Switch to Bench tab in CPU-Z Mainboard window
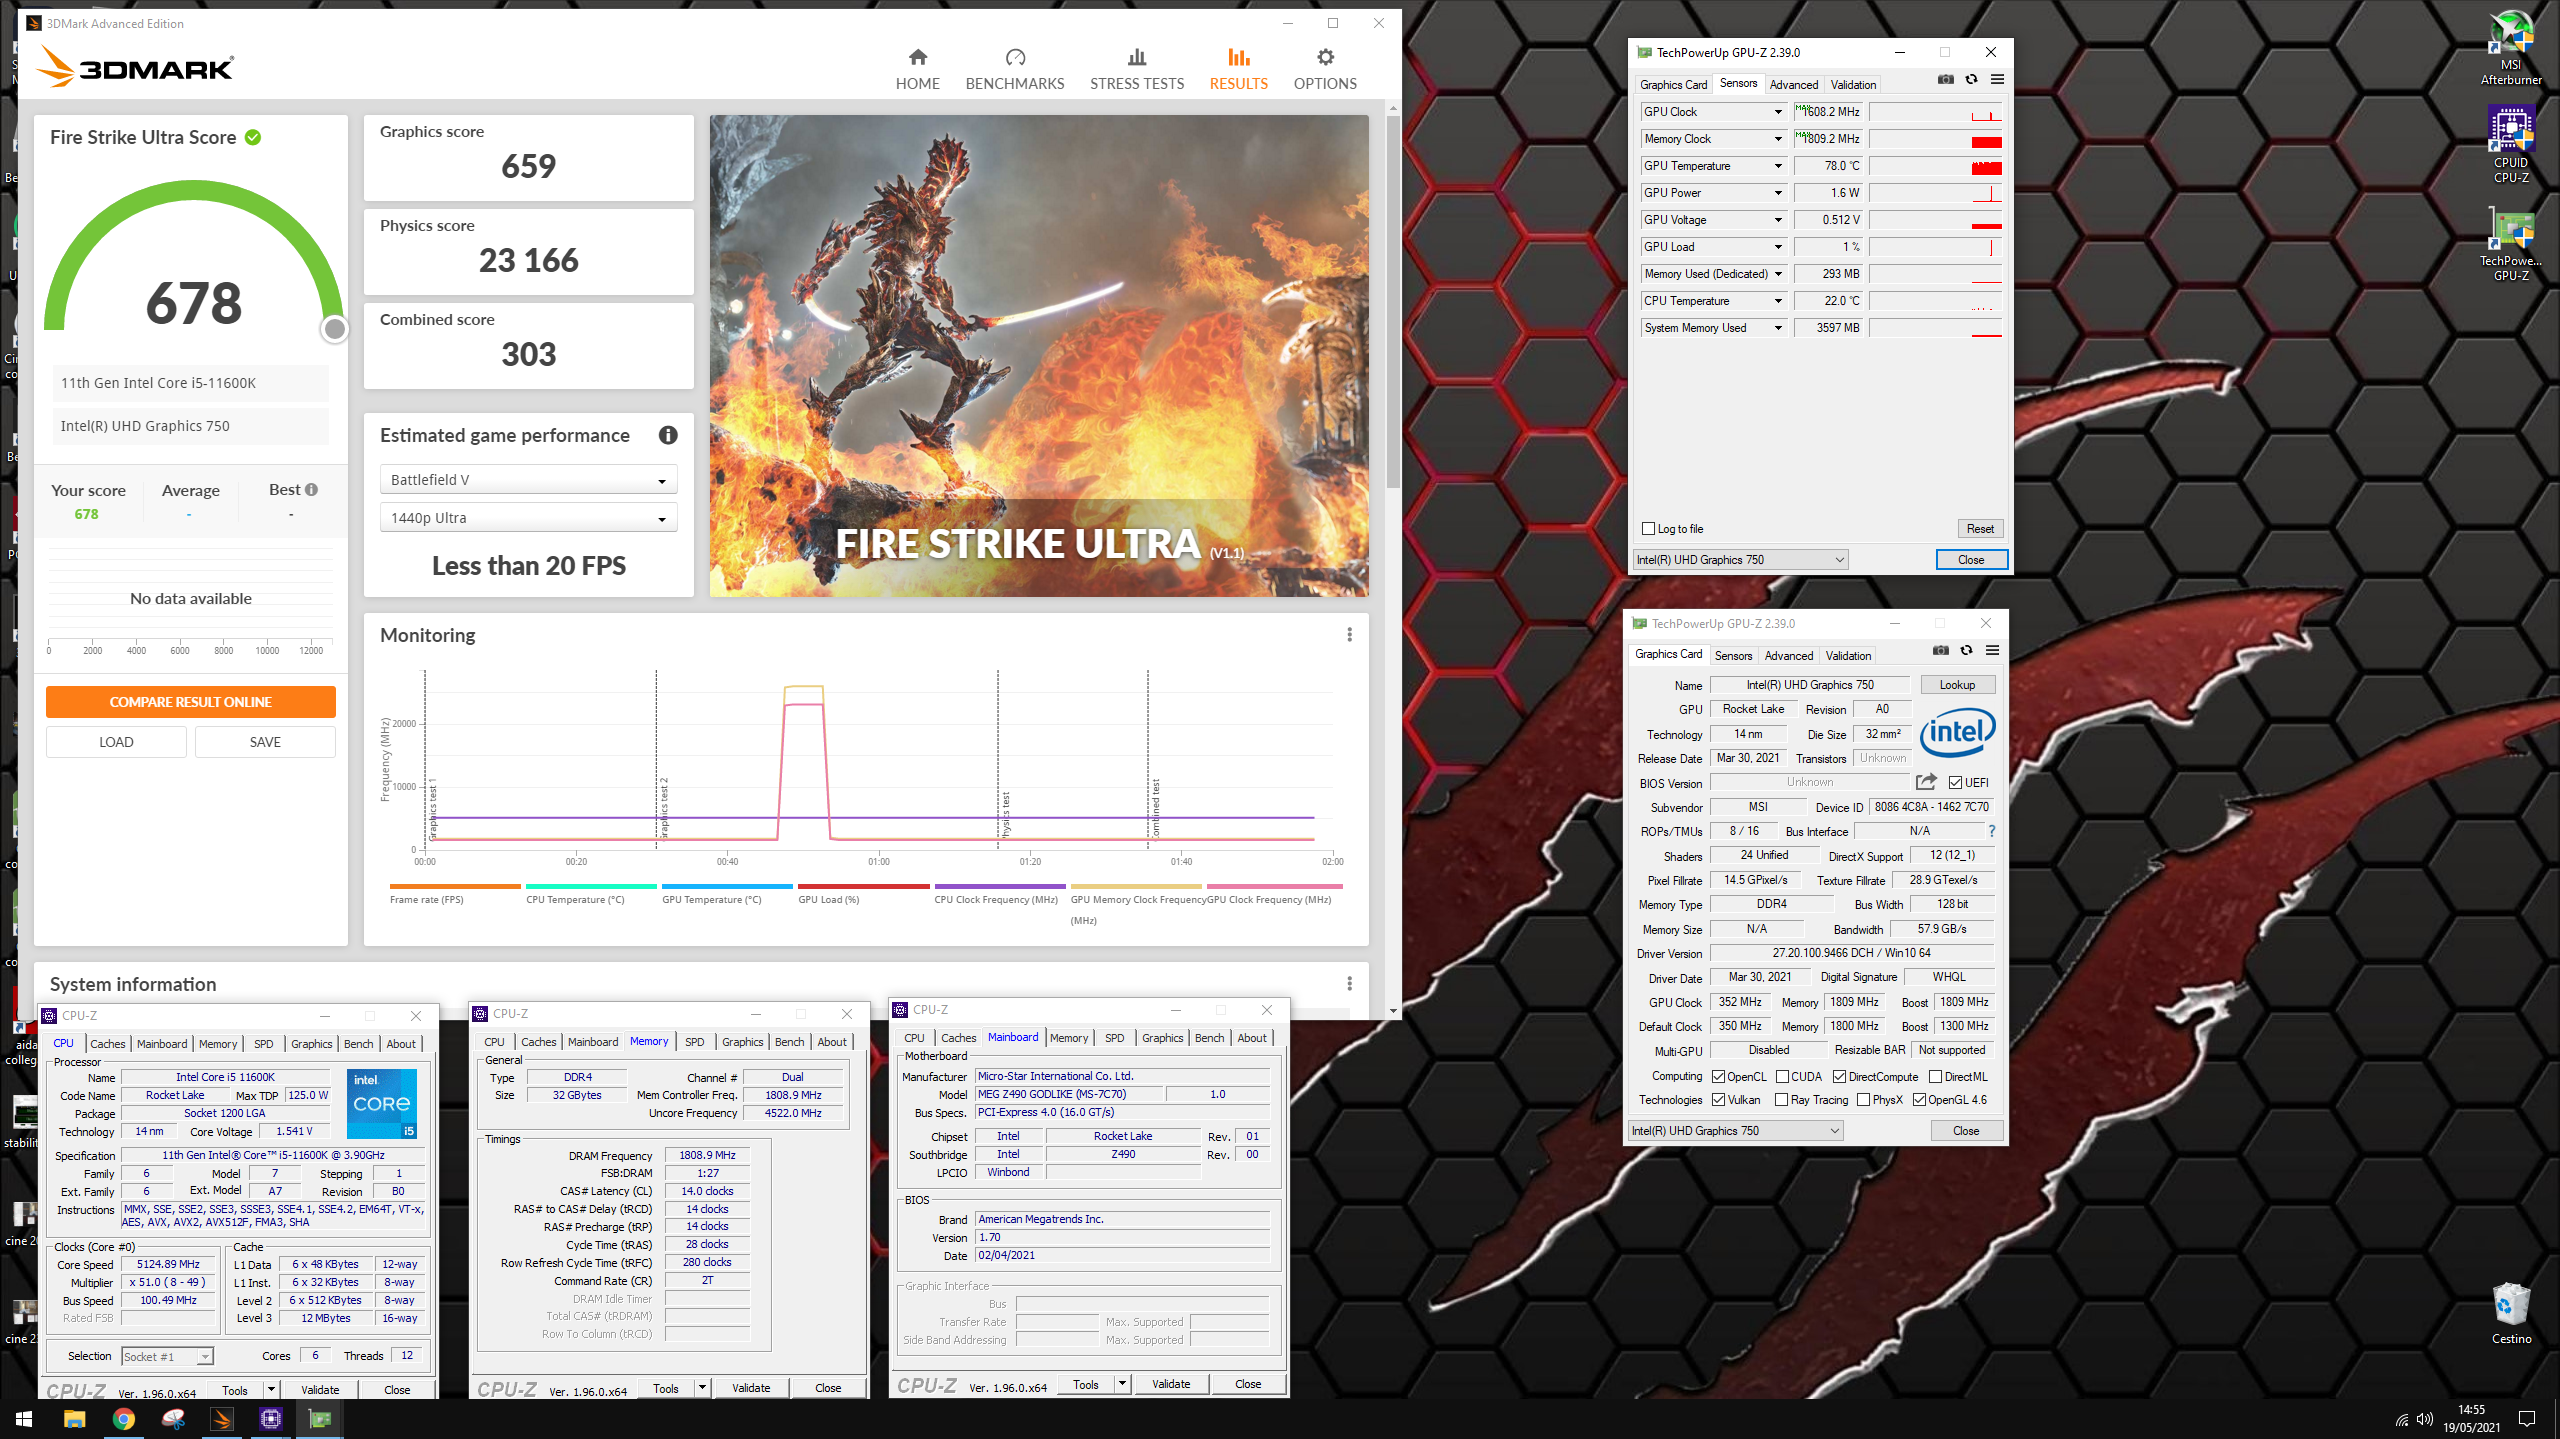Image resolution: width=2560 pixels, height=1439 pixels. click(1209, 1038)
